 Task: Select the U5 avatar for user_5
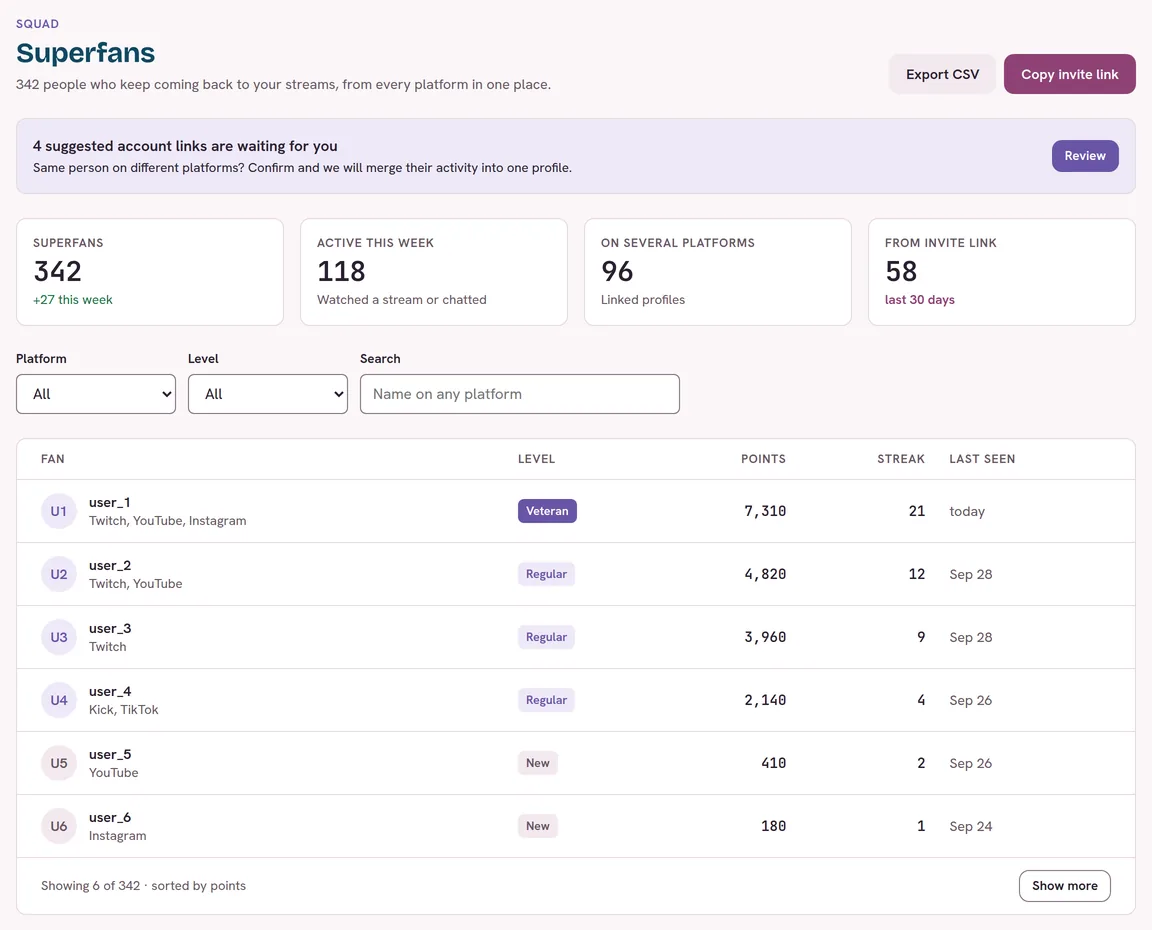pyautogui.click(x=59, y=763)
